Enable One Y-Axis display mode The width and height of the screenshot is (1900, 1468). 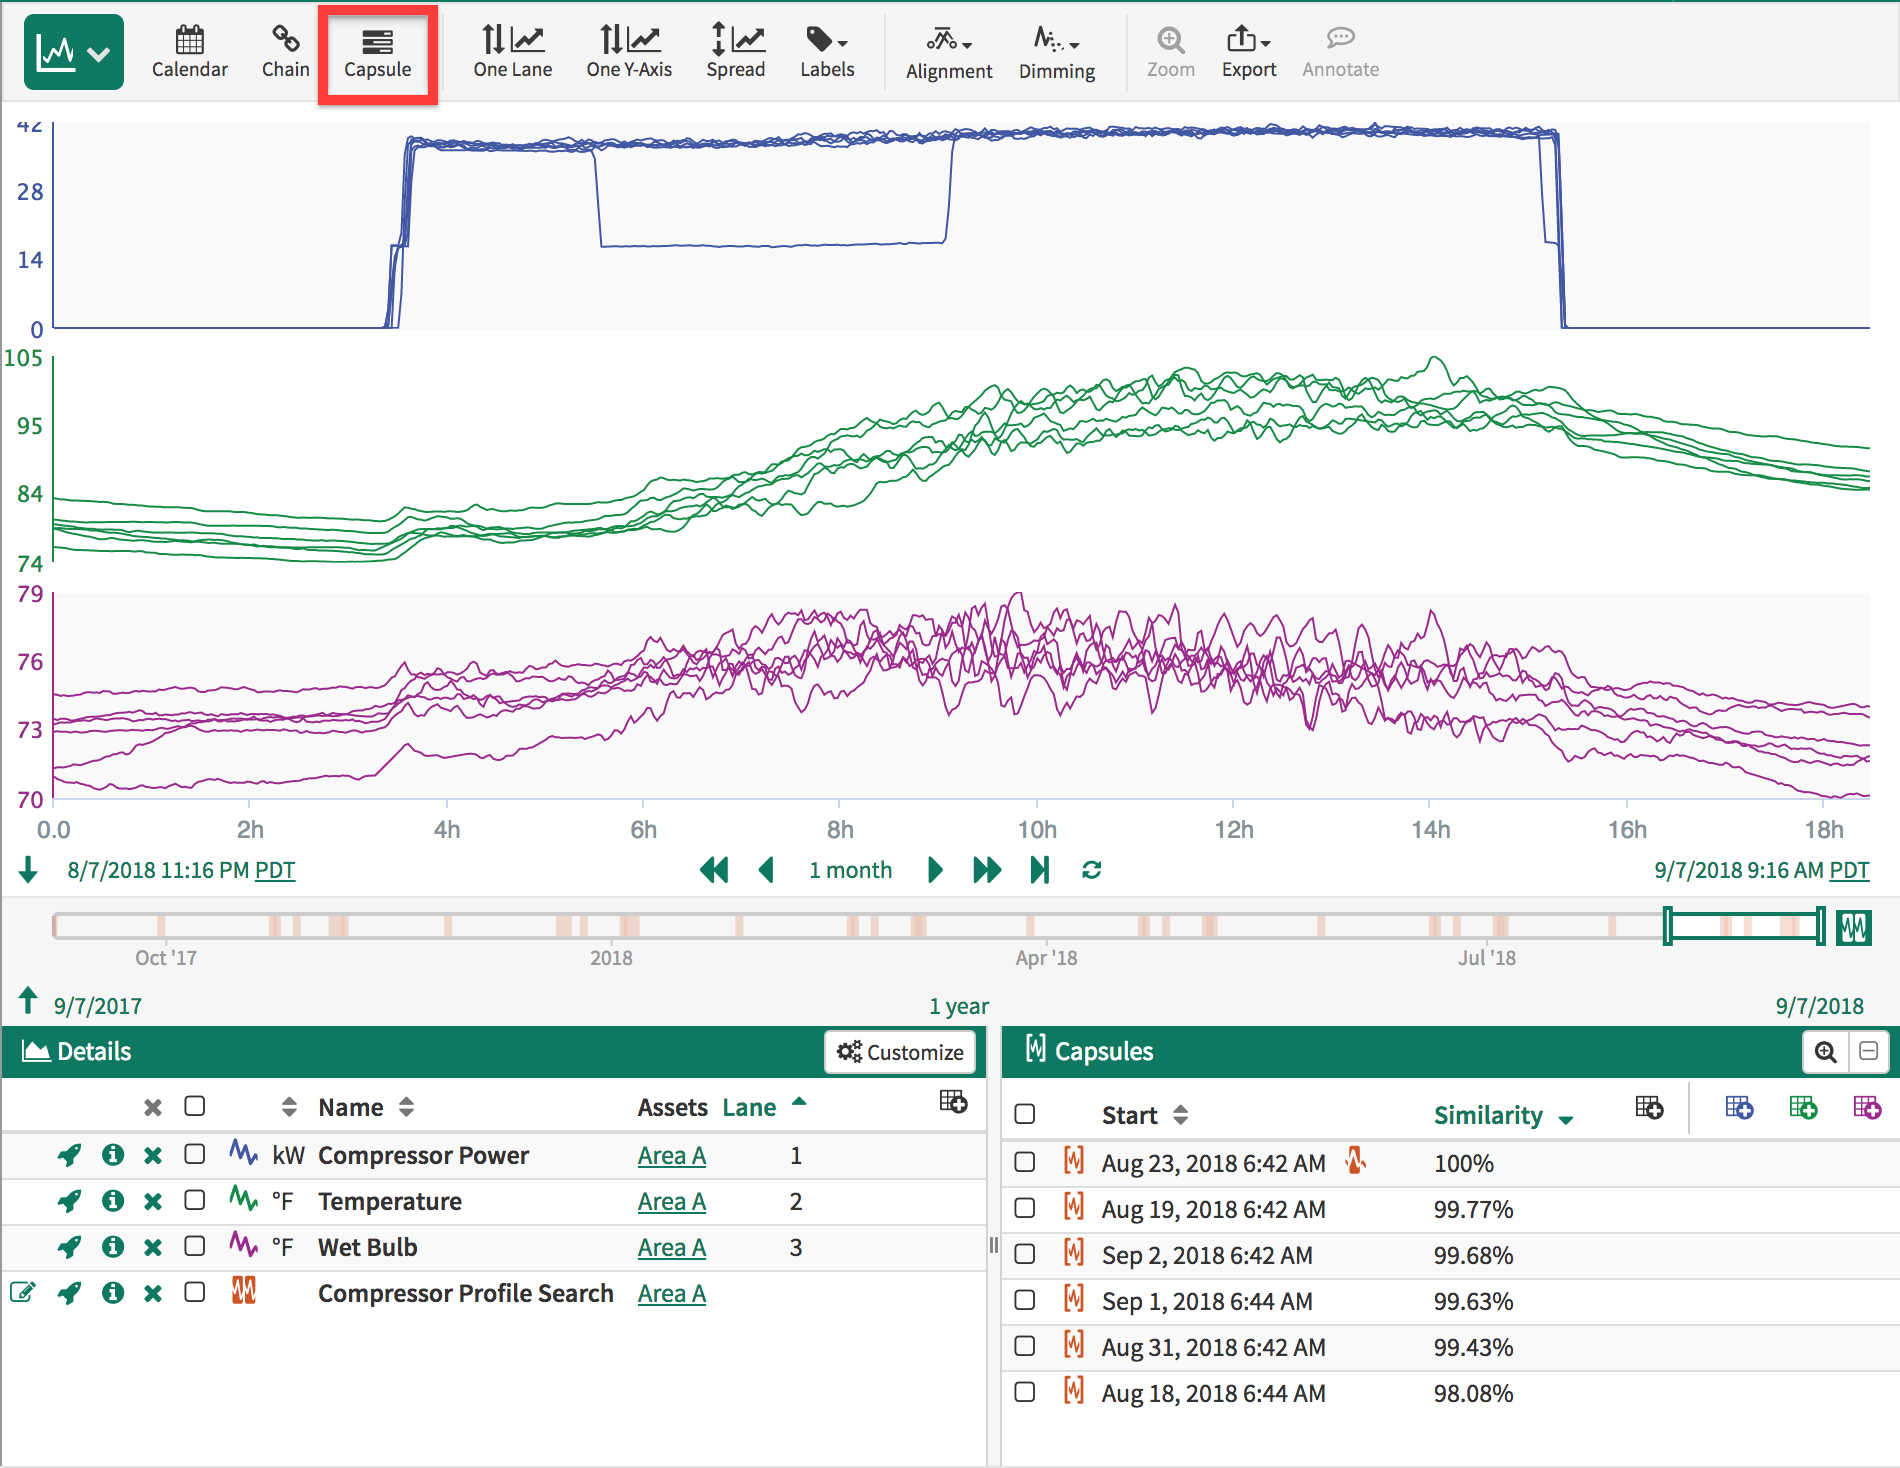point(628,52)
